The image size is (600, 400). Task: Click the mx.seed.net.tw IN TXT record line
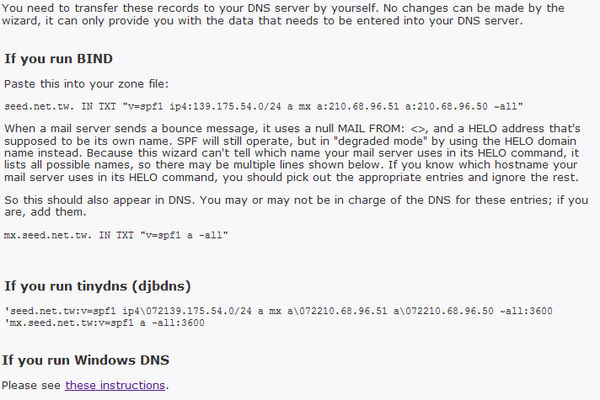pyautogui.click(x=116, y=235)
